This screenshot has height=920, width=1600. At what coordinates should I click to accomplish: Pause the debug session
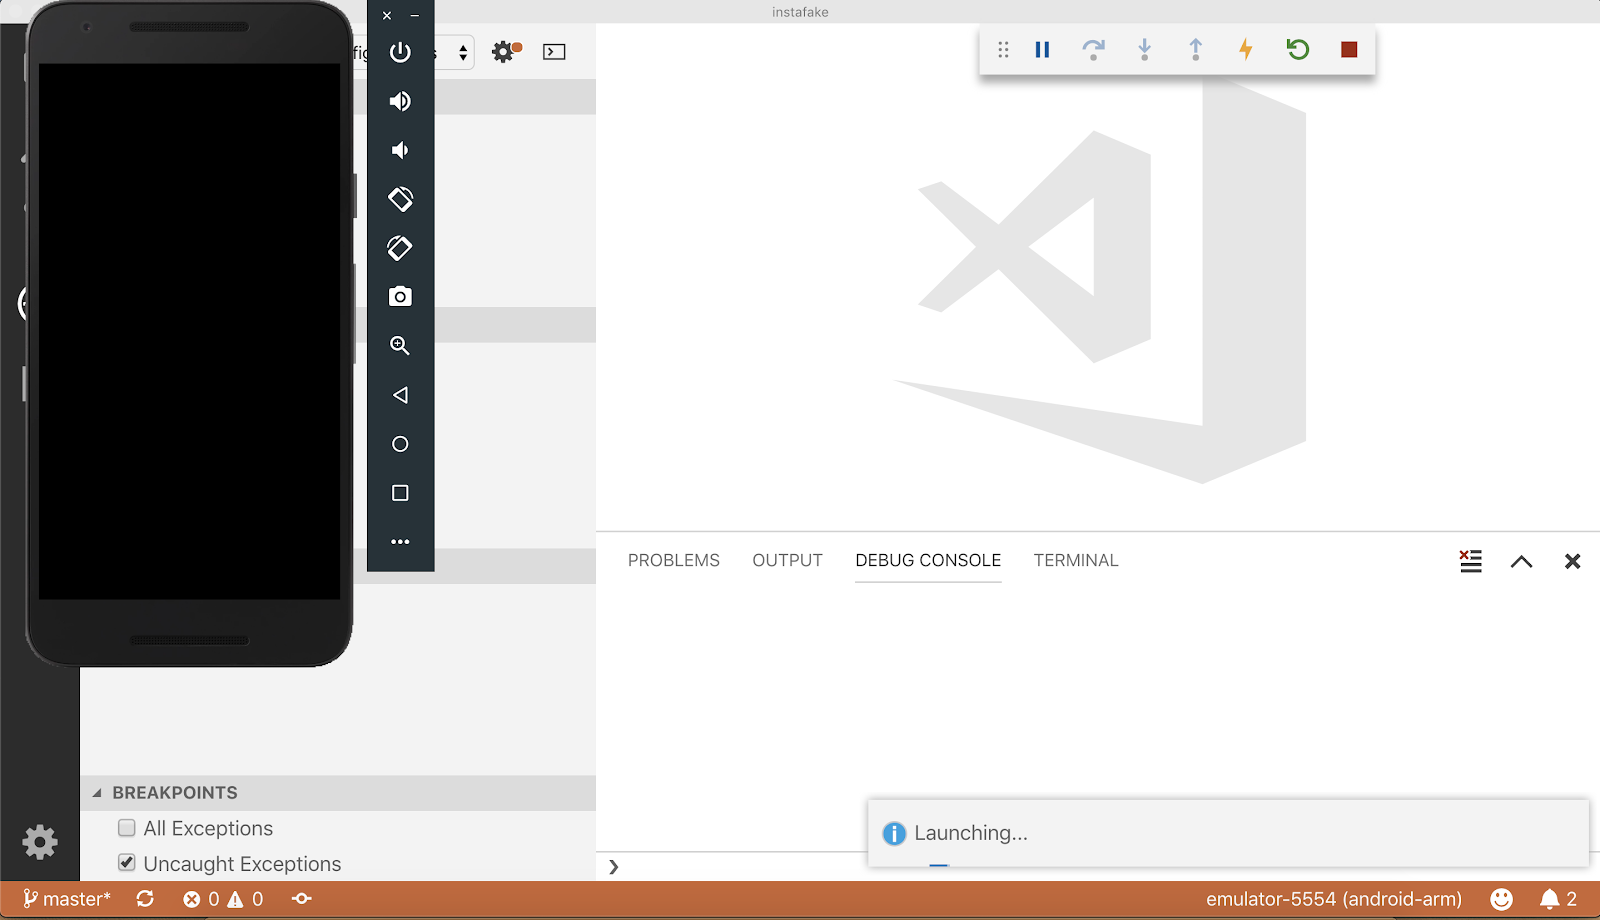pyautogui.click(x=1042, y=49)
